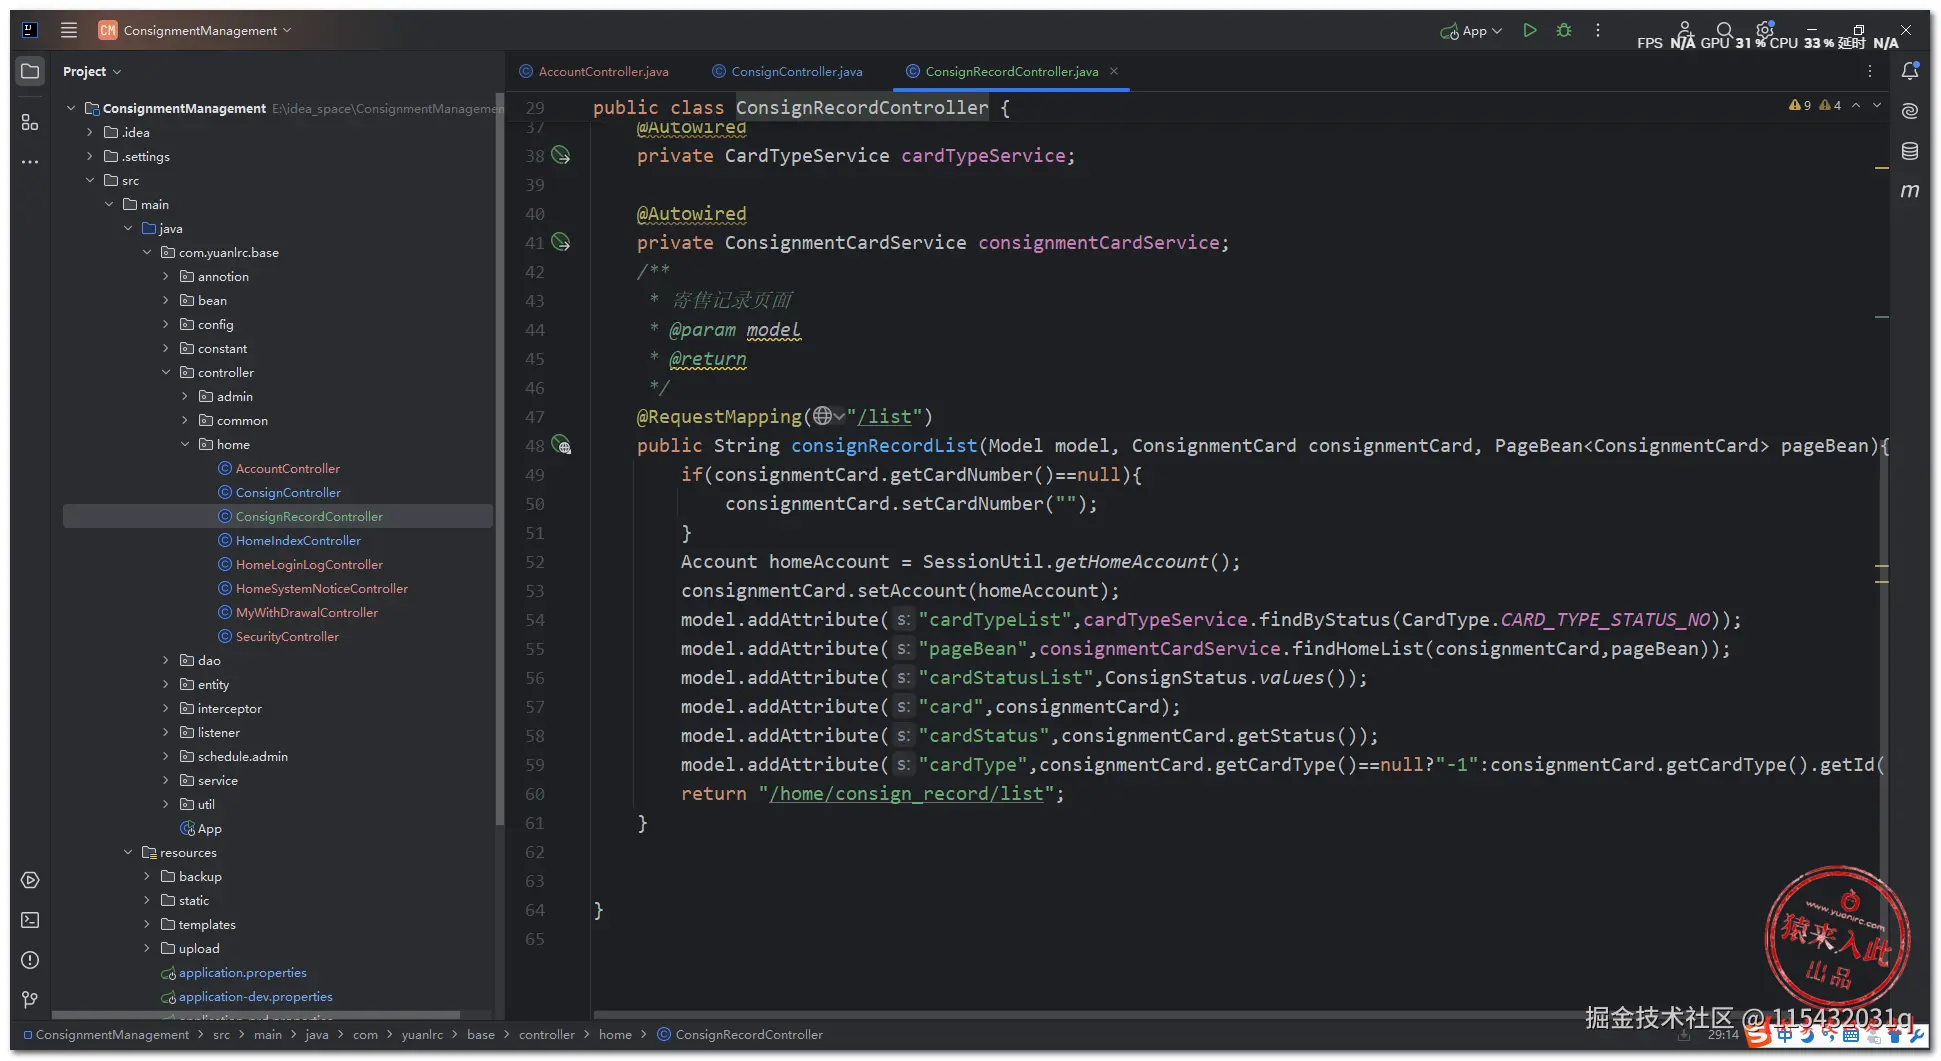Run the App configuration
Viewport: 1941px width, 1061px height.
click(1530, 30)
